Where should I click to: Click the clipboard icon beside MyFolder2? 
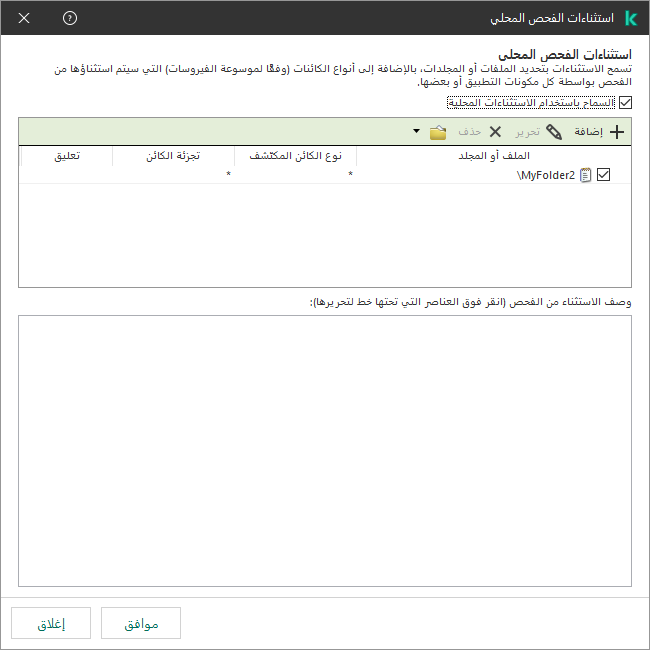tap(586, 174)
